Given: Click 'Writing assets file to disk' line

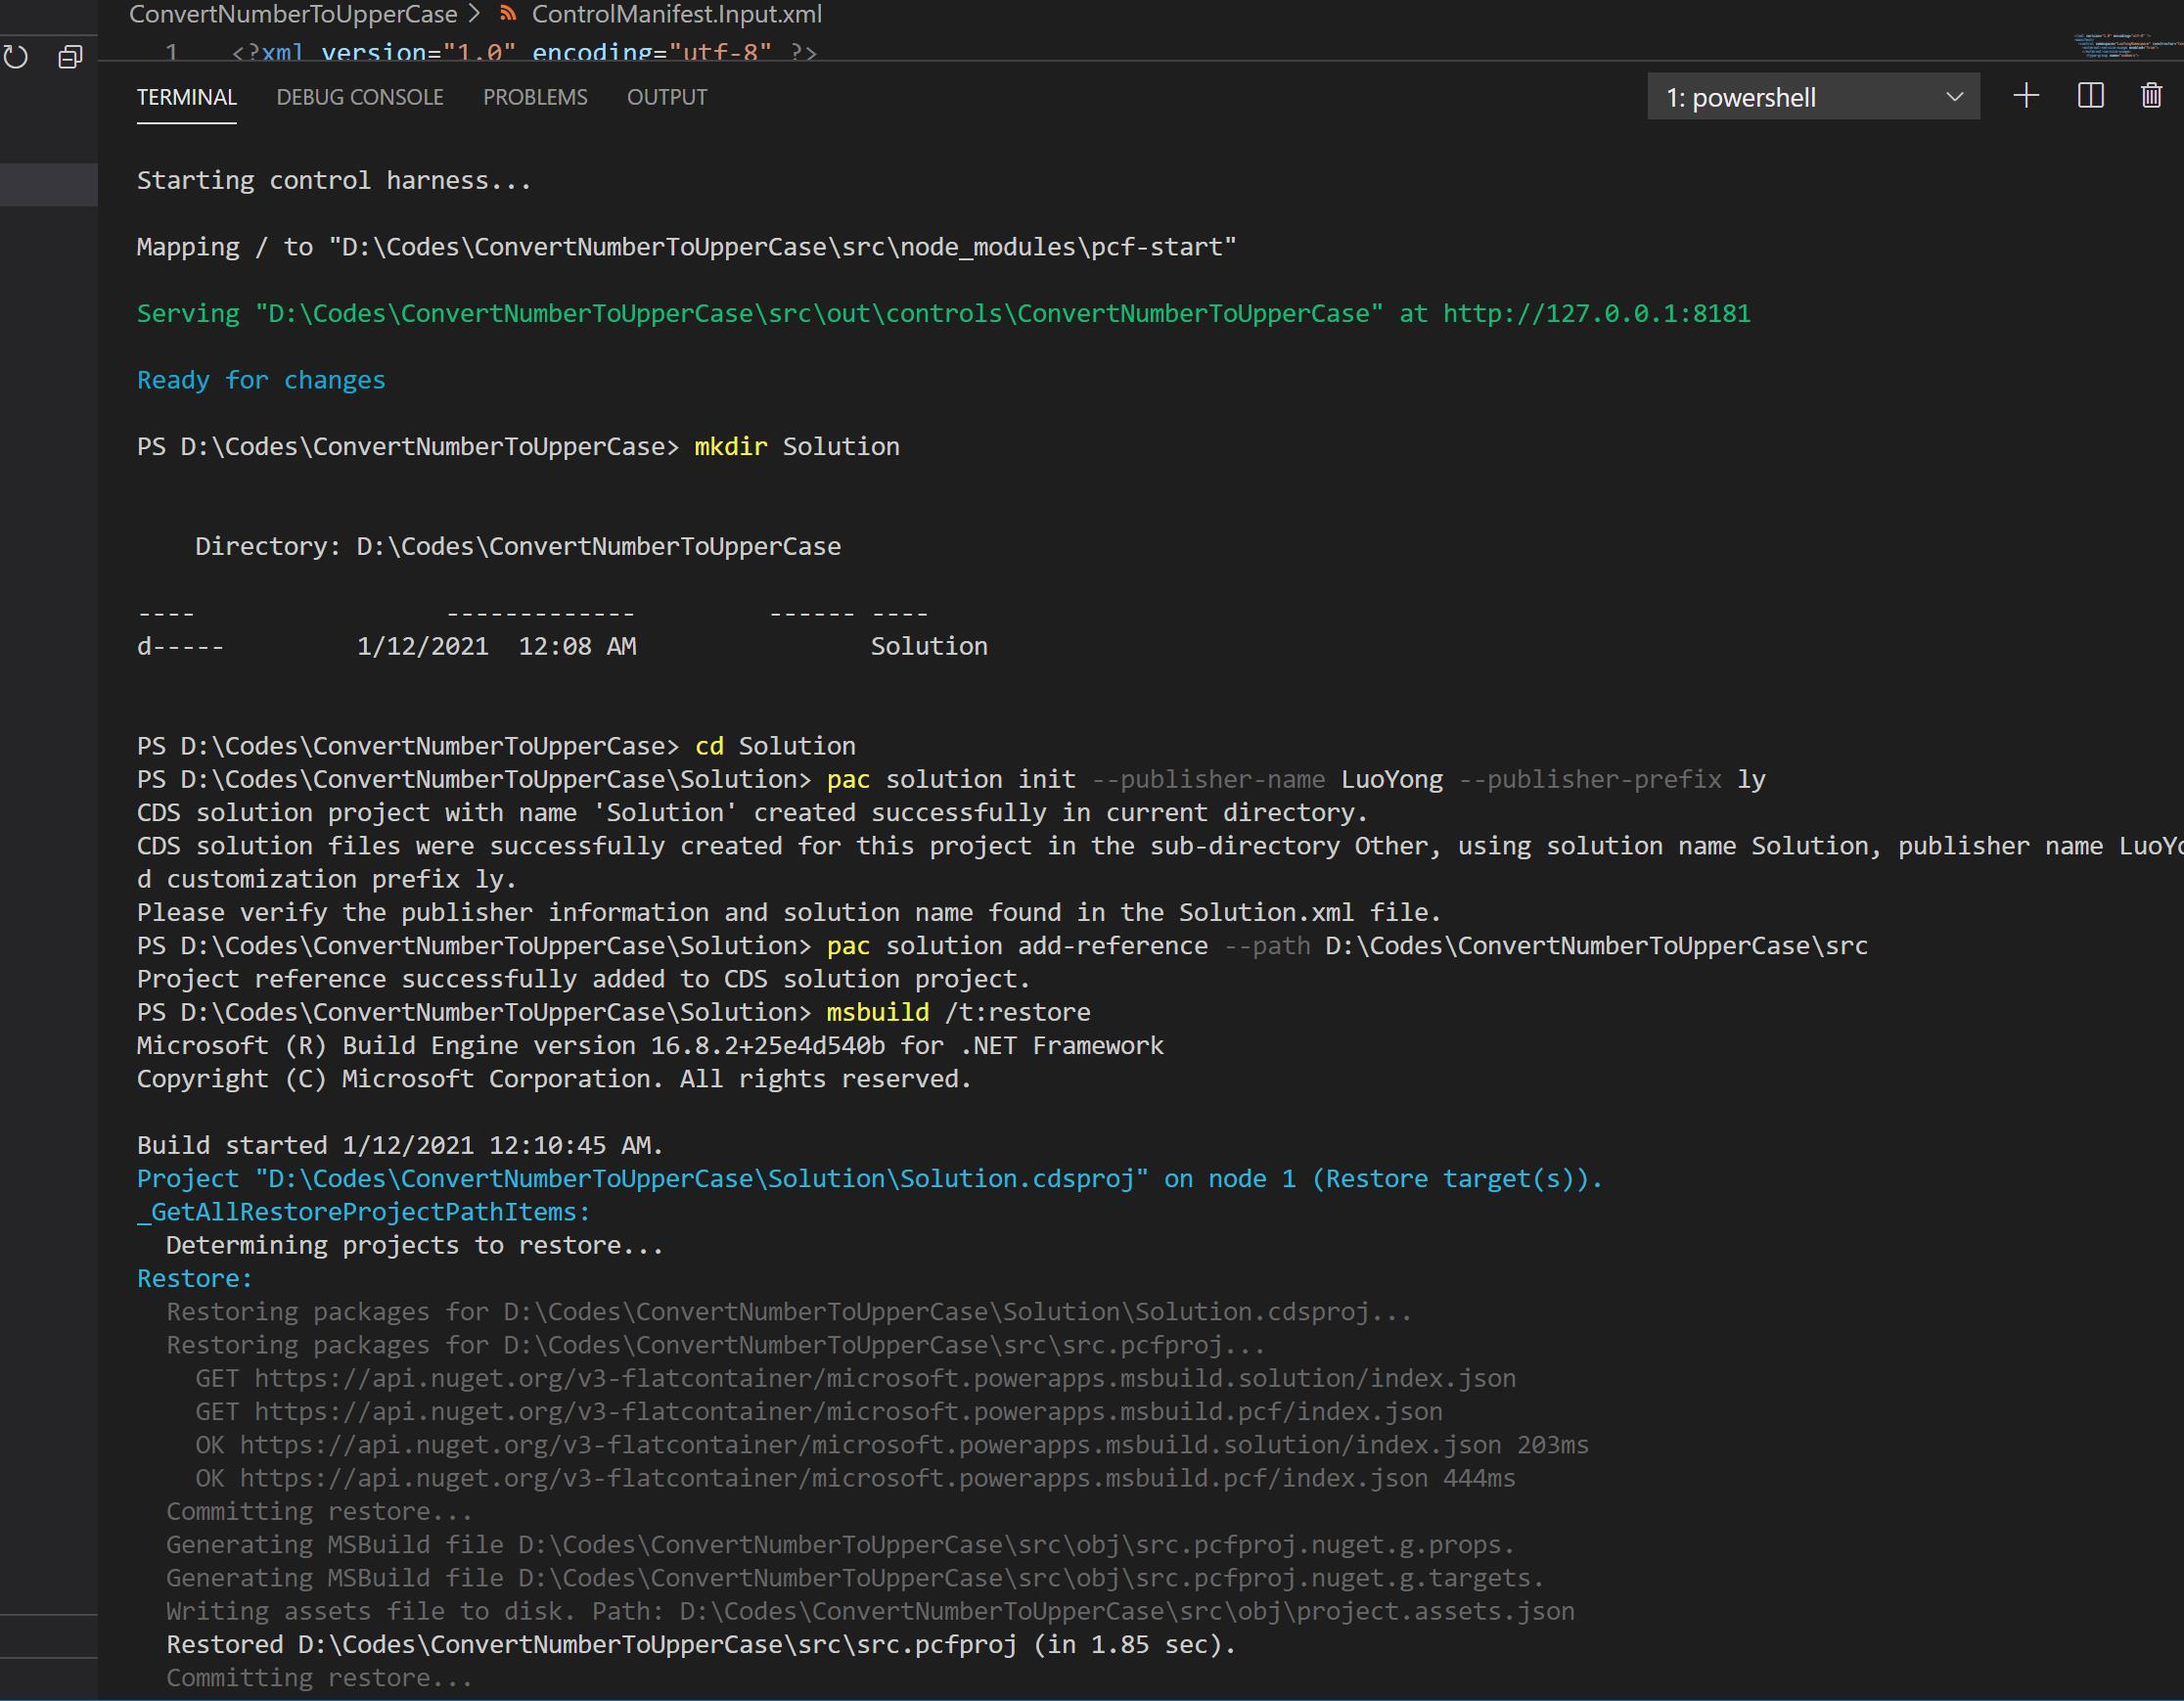Looking at the screenshot, I should tap(870, 1612).
